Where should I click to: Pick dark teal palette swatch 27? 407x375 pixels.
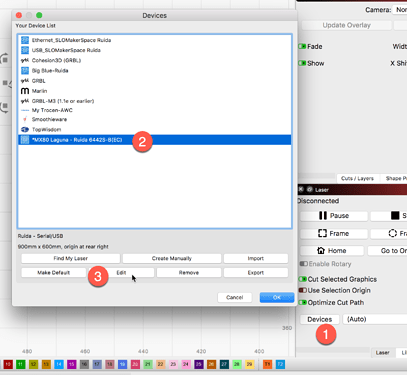click(224, 364)
